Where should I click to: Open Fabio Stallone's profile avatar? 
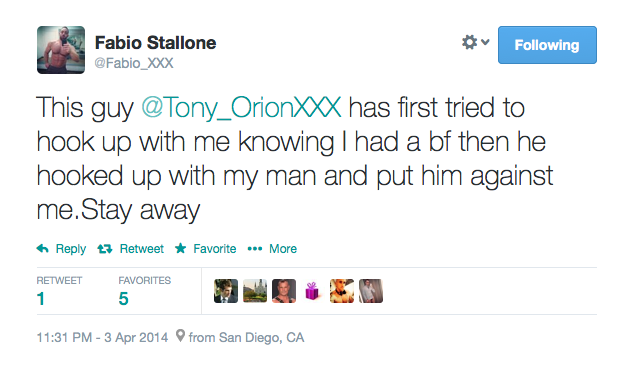pos(61,50)
